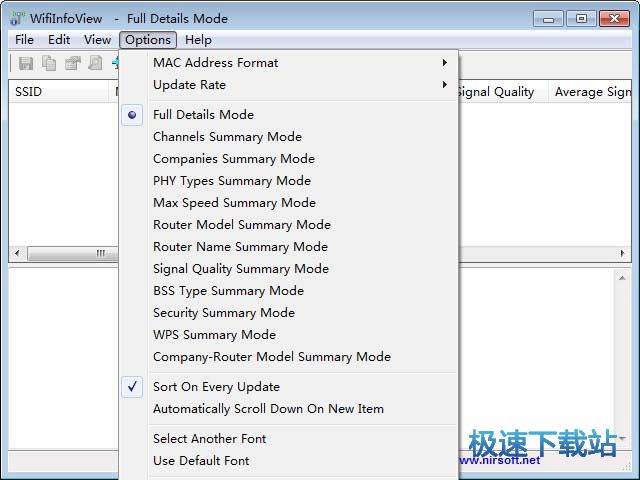Click the WifiInfoView app icon in title bar
This screenshot has height=480, width=640.
pyautogui.click(x=18, y=18)
